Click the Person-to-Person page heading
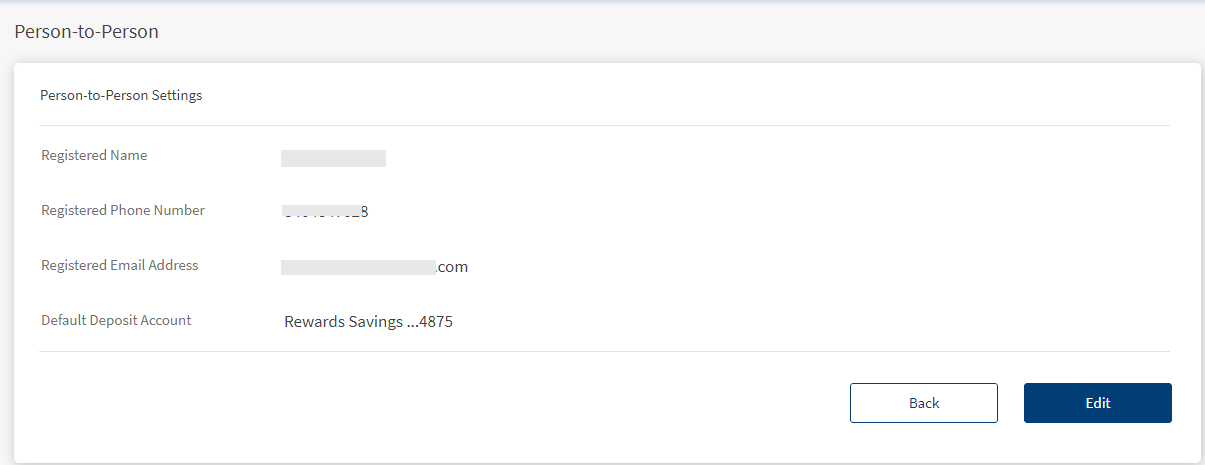 tap(86, 32)
